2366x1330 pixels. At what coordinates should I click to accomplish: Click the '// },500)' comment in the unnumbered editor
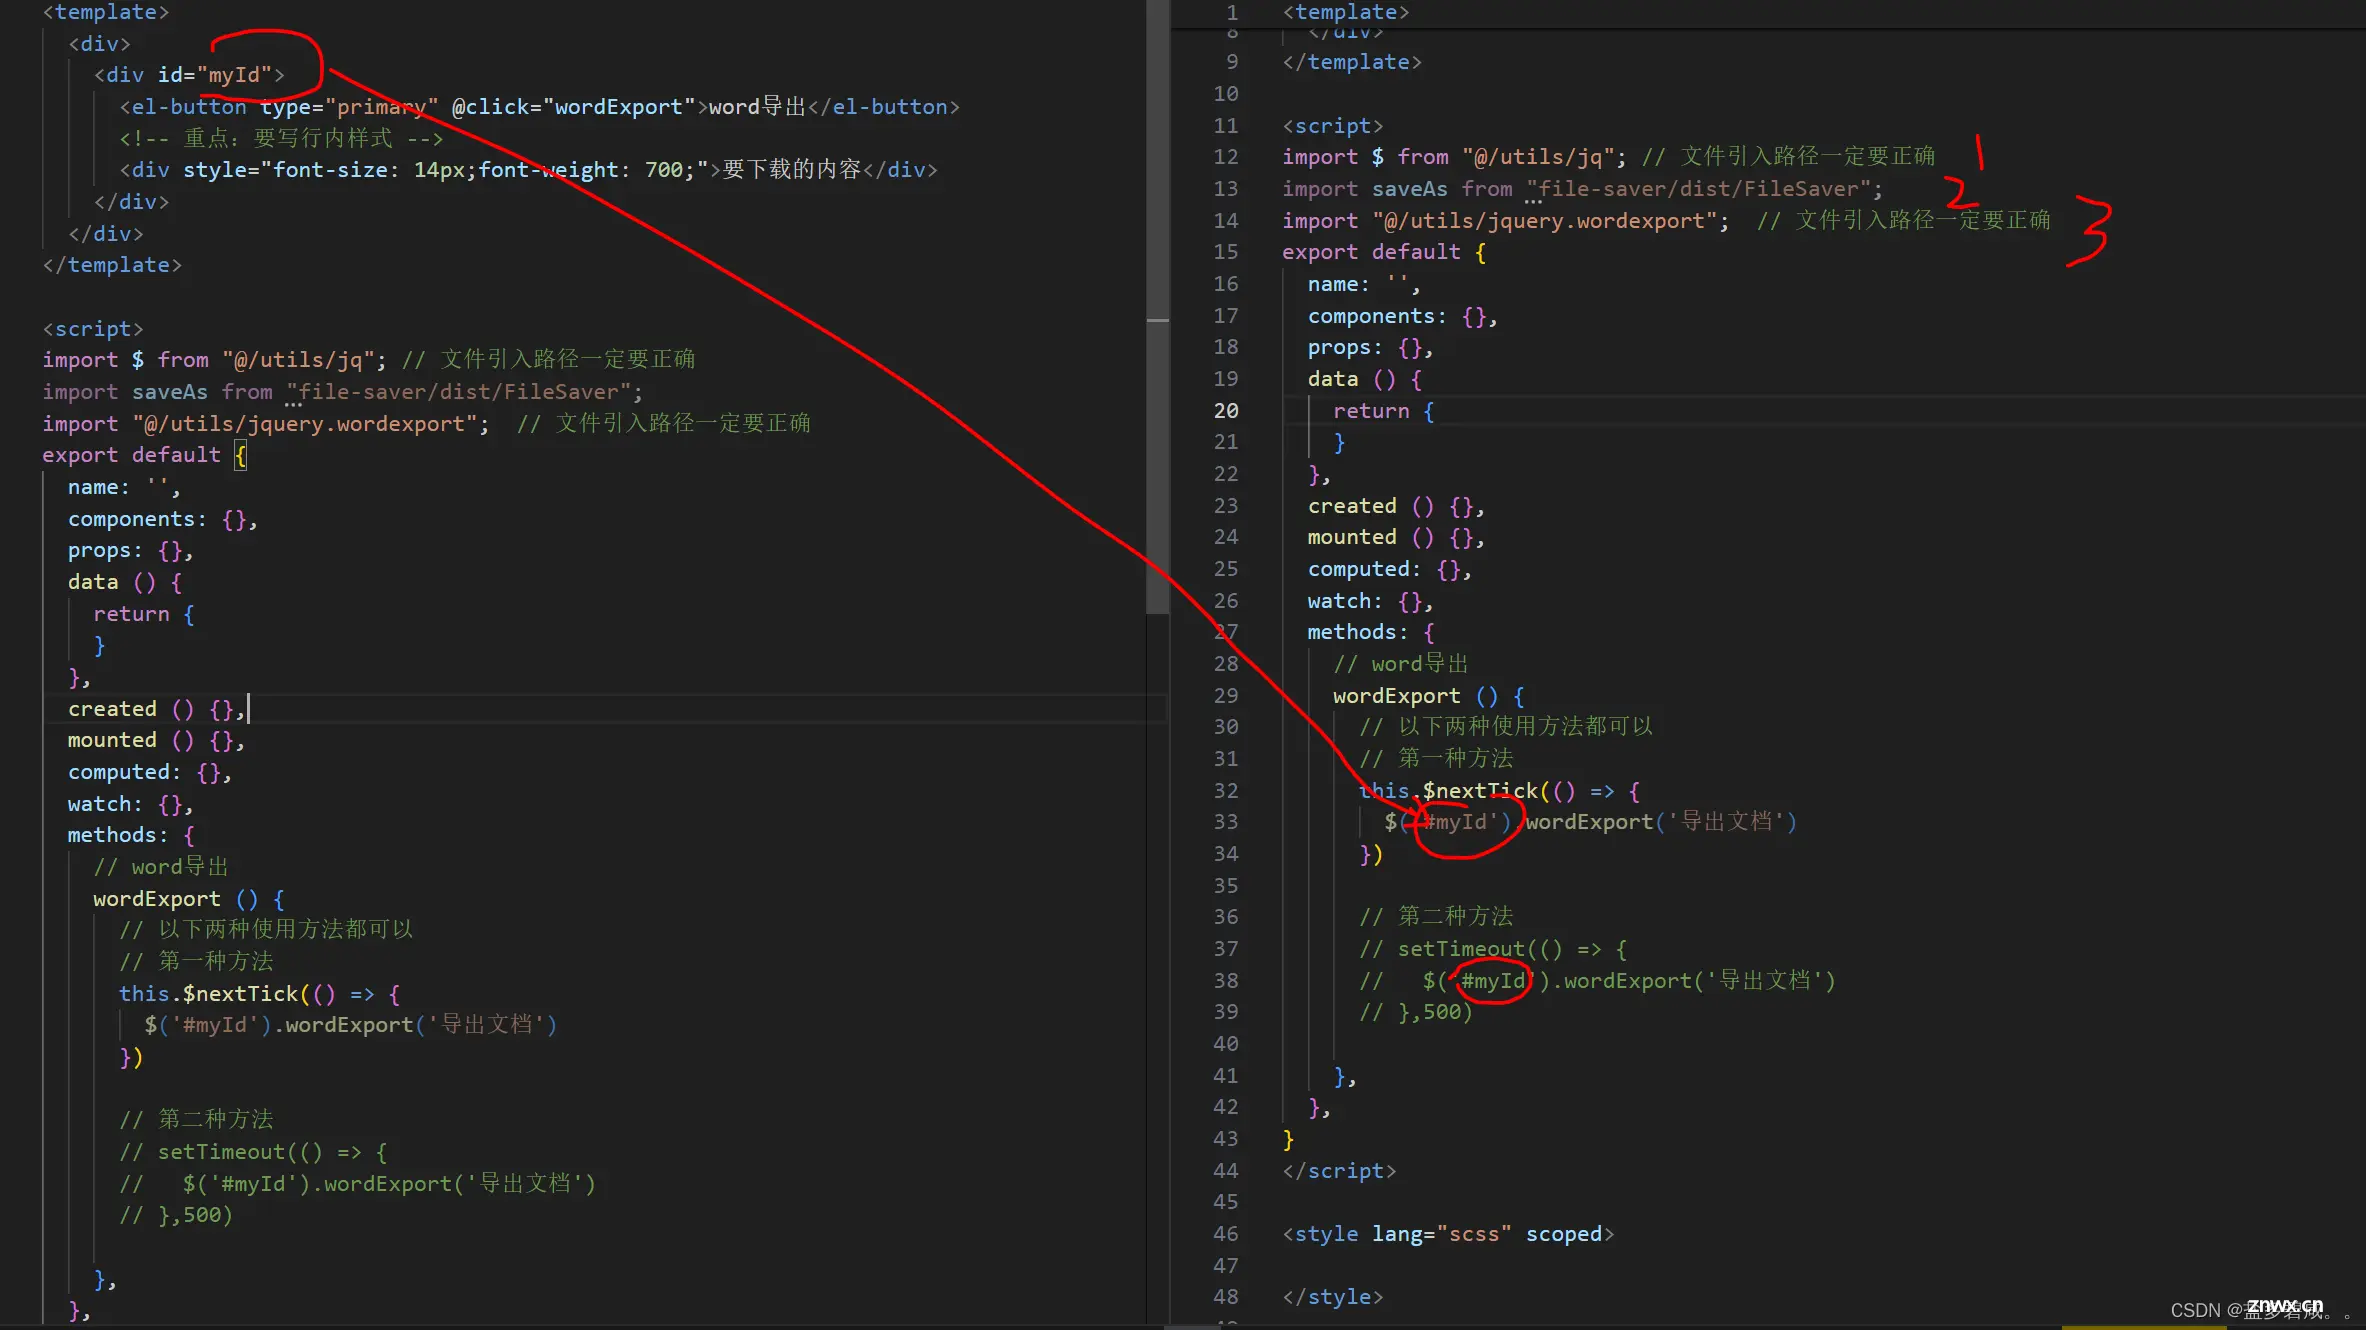pyautogui.click(x=176, y=1215)
